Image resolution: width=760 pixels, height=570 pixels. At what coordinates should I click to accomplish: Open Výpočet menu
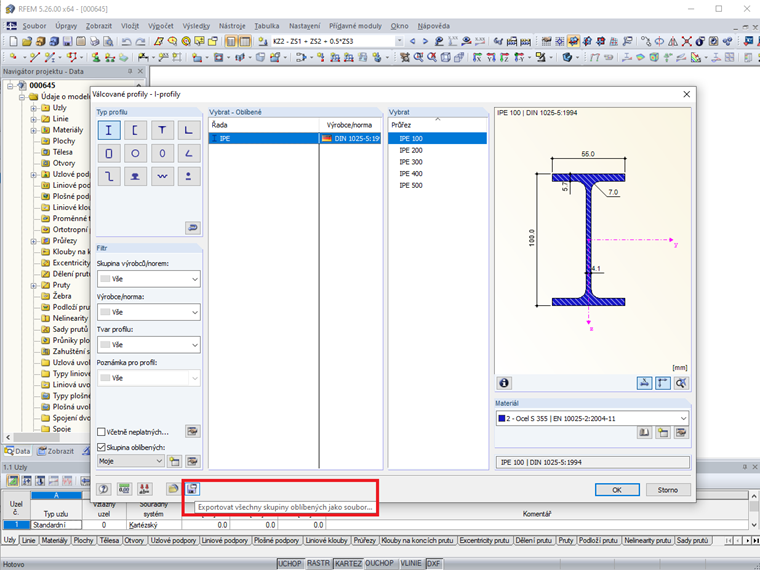coord(160,26)
